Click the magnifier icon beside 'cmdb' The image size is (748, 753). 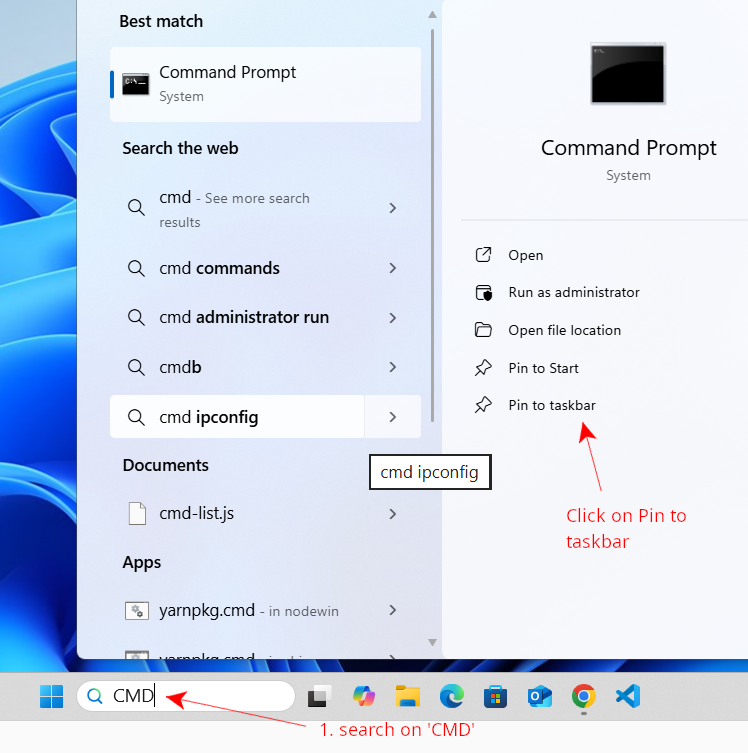pos(136,367)
